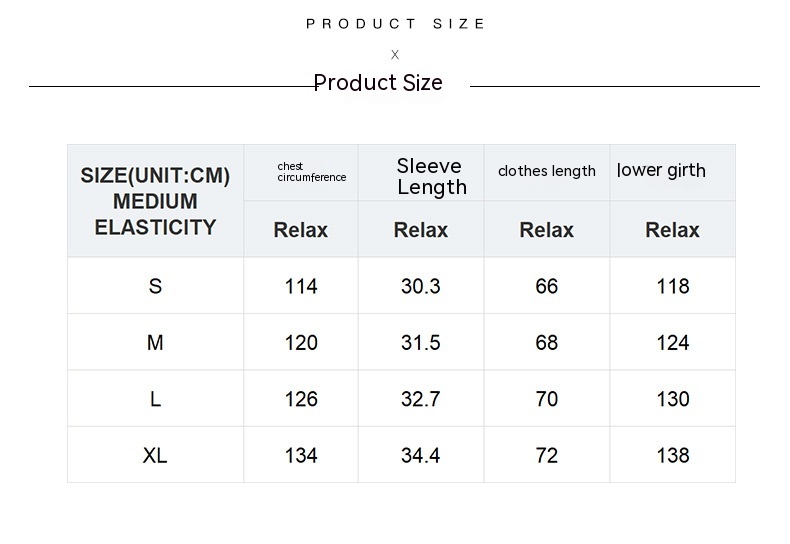Image resolution: width=790 pixels, height=544 pixels.
Task: Click lower girth value 138
Action: pos(673,455)
